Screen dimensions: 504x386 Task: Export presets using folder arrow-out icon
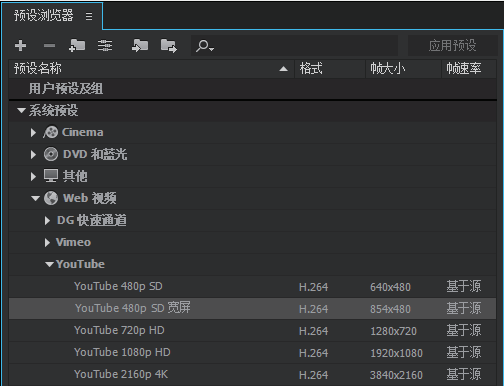click(x=169, y=46)
